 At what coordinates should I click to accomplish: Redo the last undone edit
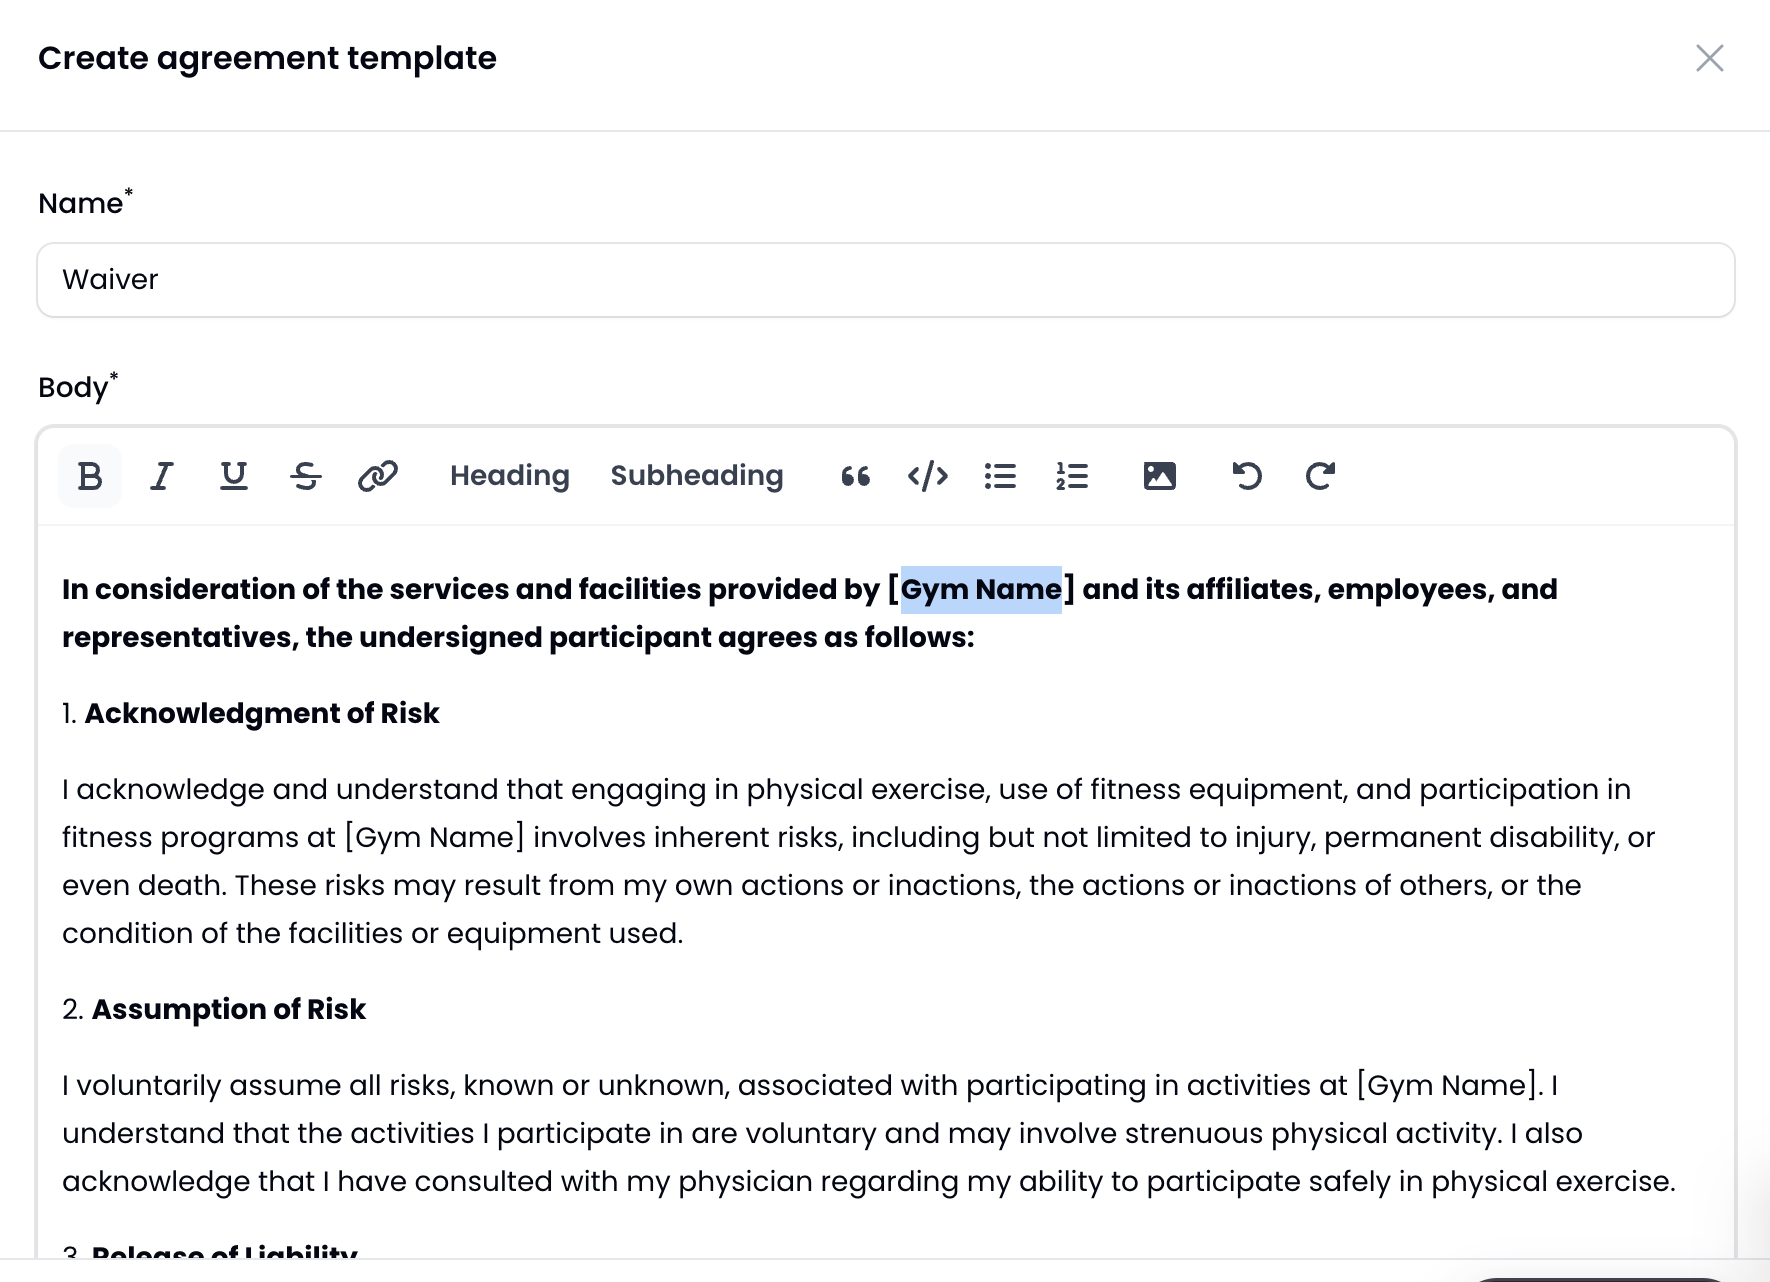[x=1320, y=476]
